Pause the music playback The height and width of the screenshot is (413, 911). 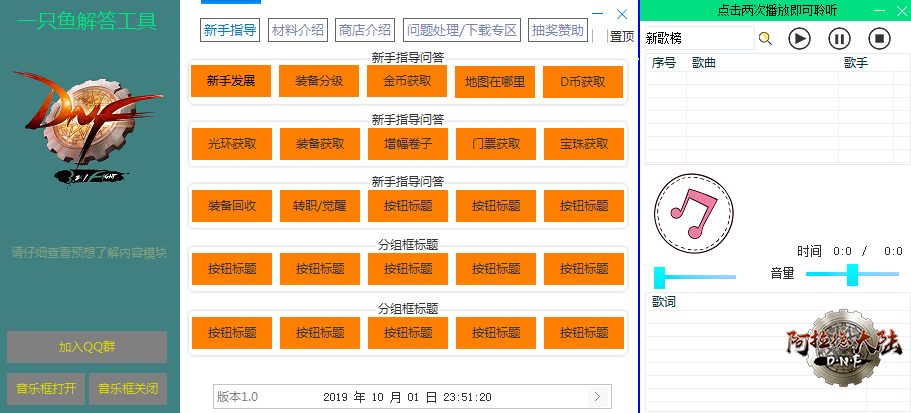839,39
